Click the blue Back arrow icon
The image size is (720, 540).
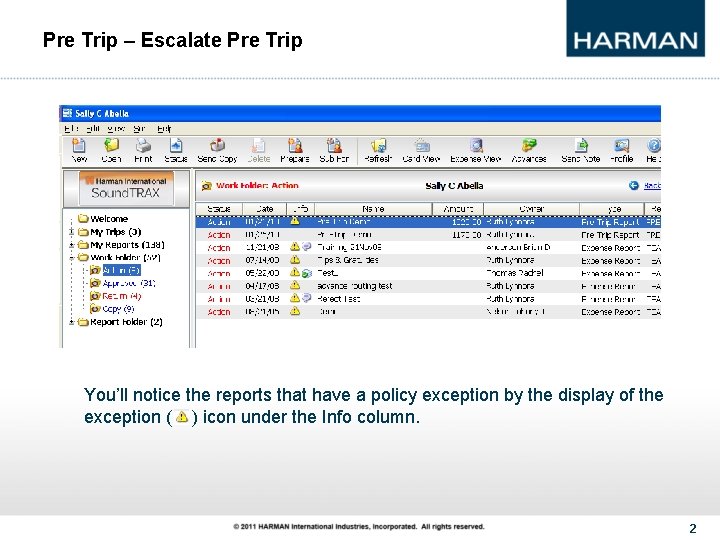[x=634, y=186]
